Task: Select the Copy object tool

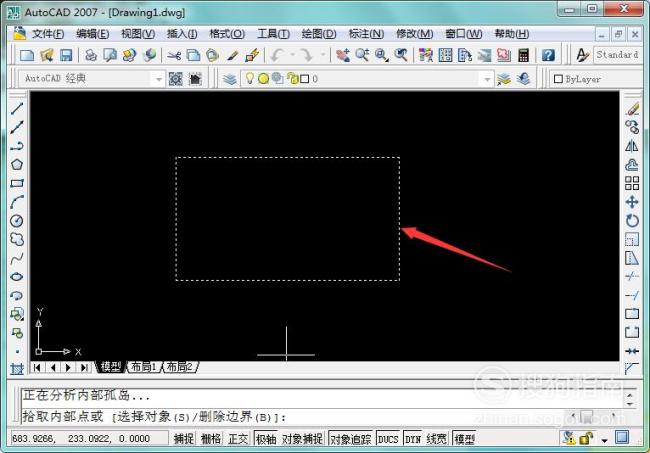Action: coord(632,127)
